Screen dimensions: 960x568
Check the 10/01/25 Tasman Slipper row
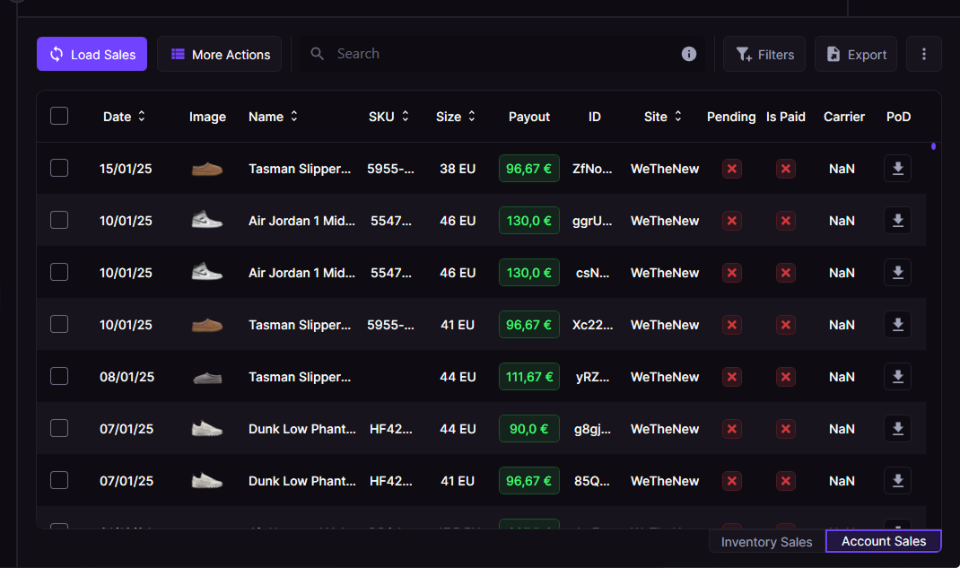pos(59,324)
